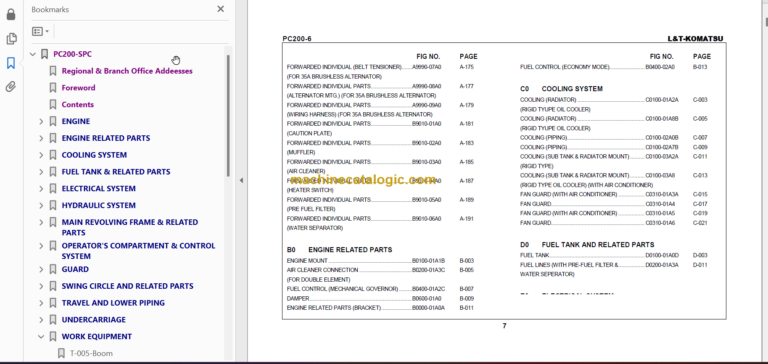Open the bookmark options dropdown menu

click(x=40, y=31)
